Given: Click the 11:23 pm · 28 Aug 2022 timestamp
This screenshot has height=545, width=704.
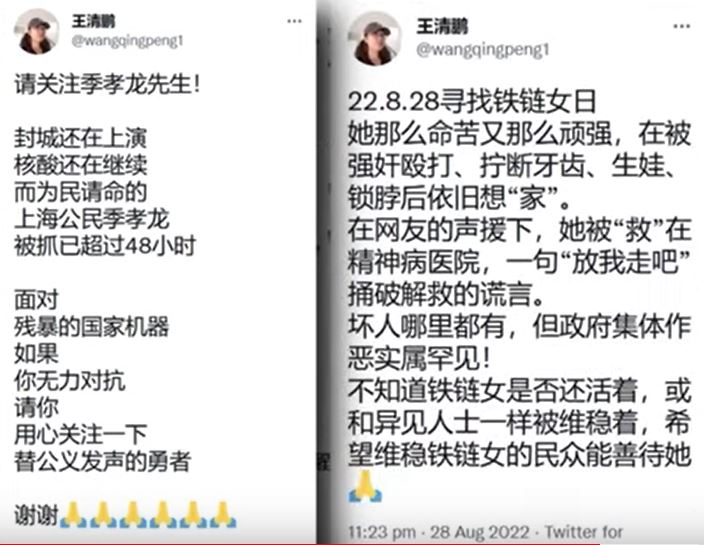Looking at the screenshot, I should coord(439,532).
